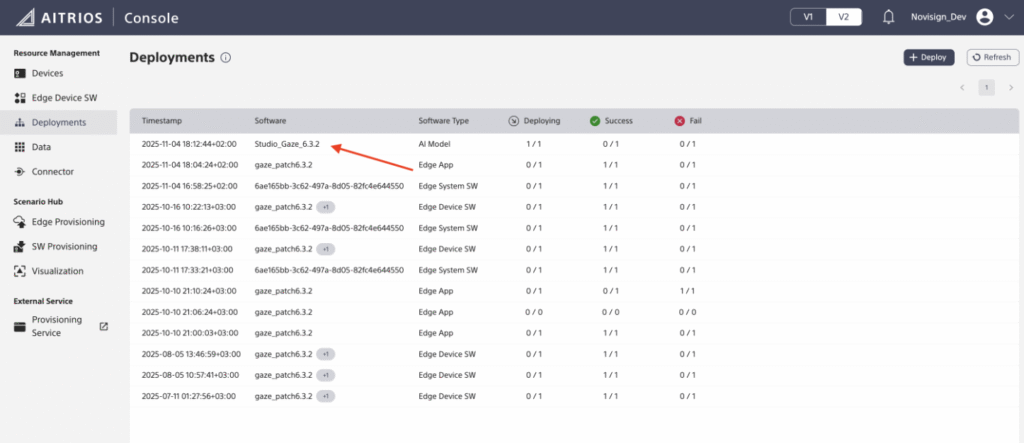Click the Connector icon in sidebar
Screen dimensions: 1024x443
pos(21,172)
